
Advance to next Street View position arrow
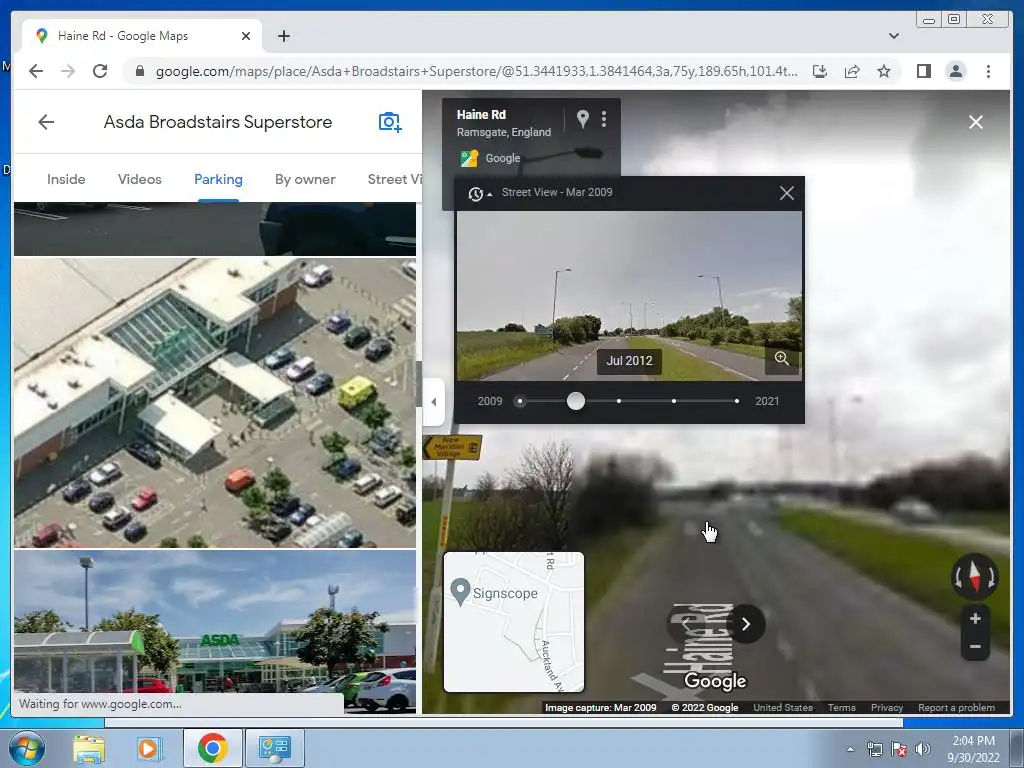[x=746, y=624]
